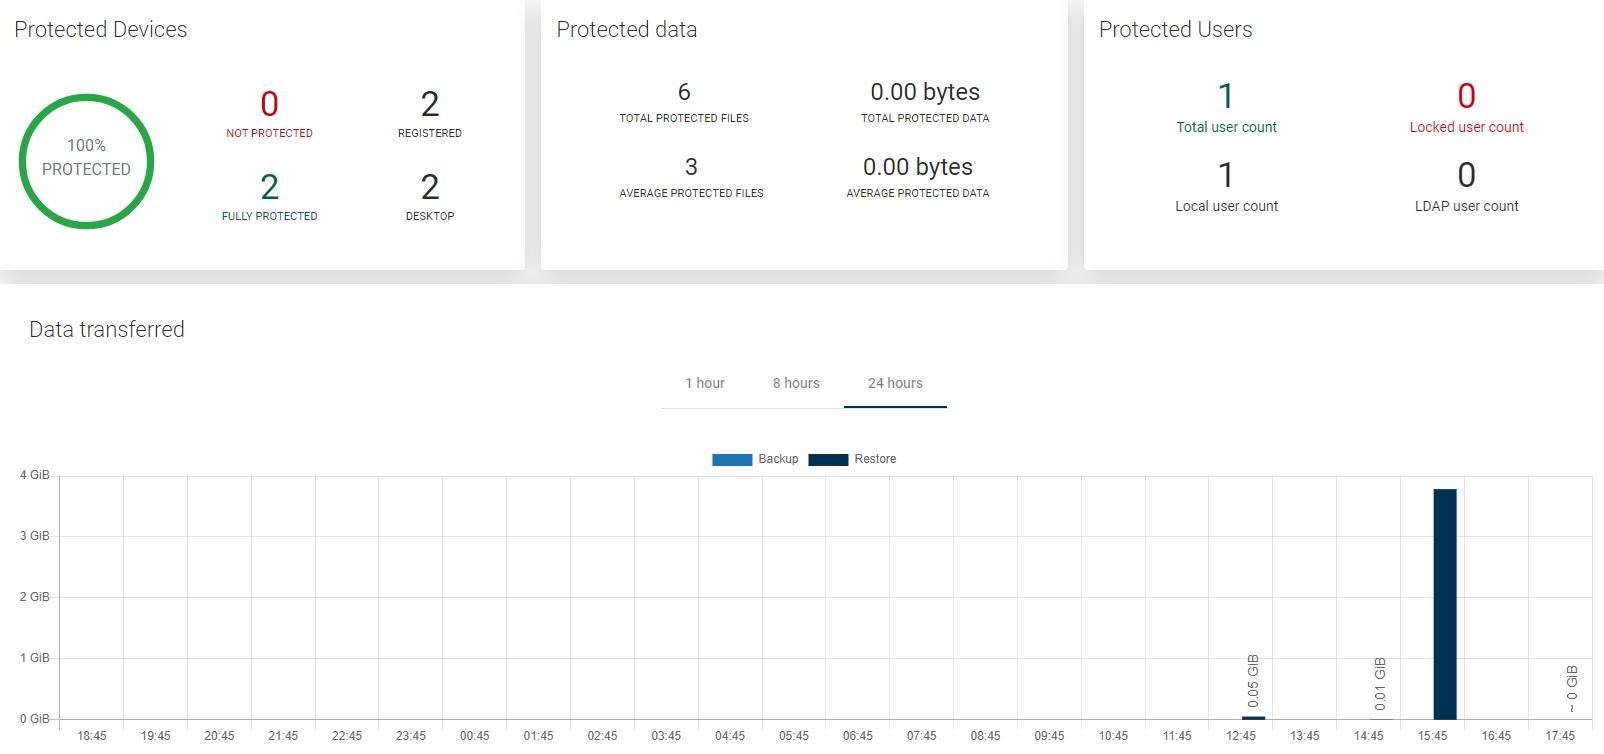1604x754 pixels.
Task: Click the tall Restore bar at 15:45
Action: coord(1444,604)
